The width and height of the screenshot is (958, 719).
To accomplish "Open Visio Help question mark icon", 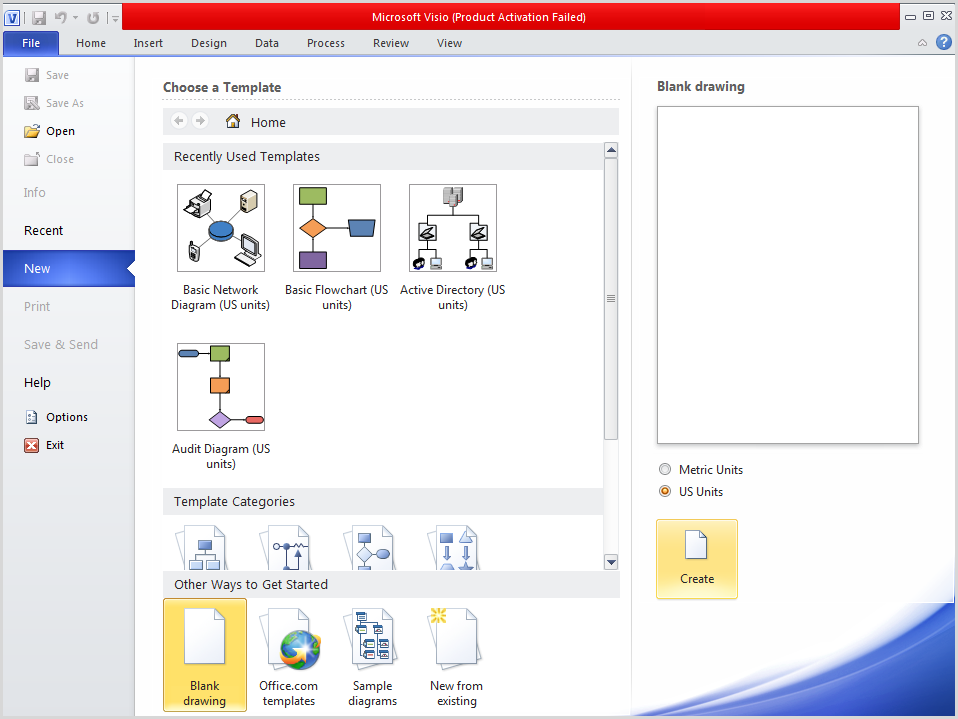I will pyautogui.click(x=944, y=42).
